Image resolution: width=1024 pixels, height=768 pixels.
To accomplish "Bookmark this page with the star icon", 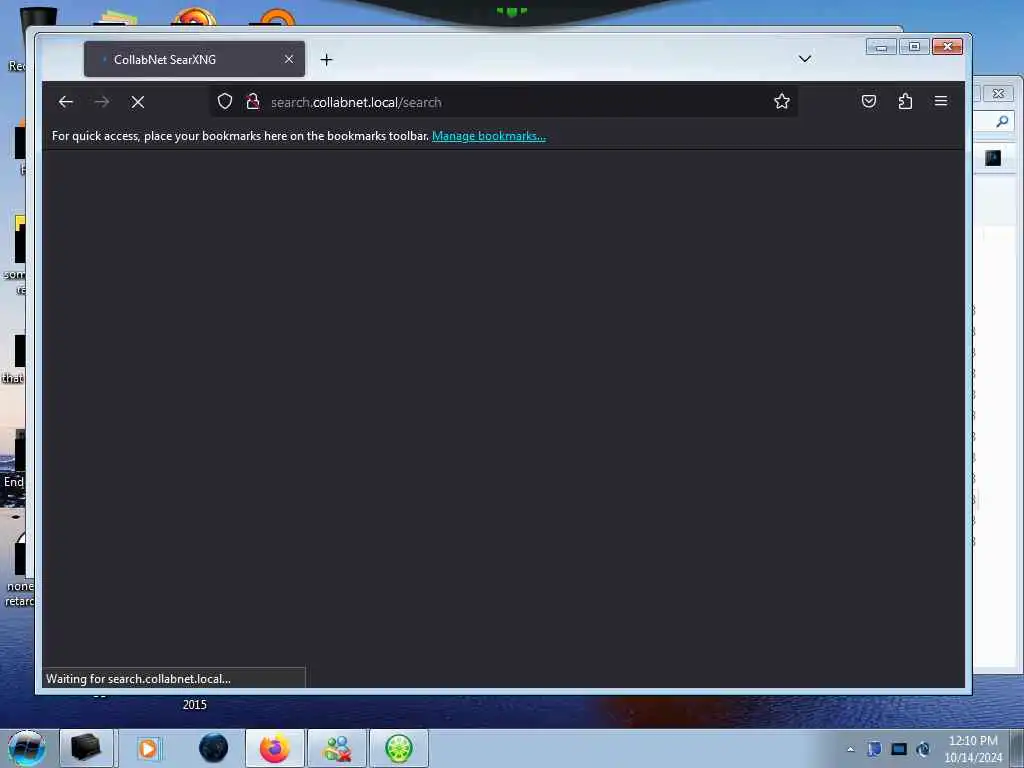I will pyautogui.click(x=782, y=101).
